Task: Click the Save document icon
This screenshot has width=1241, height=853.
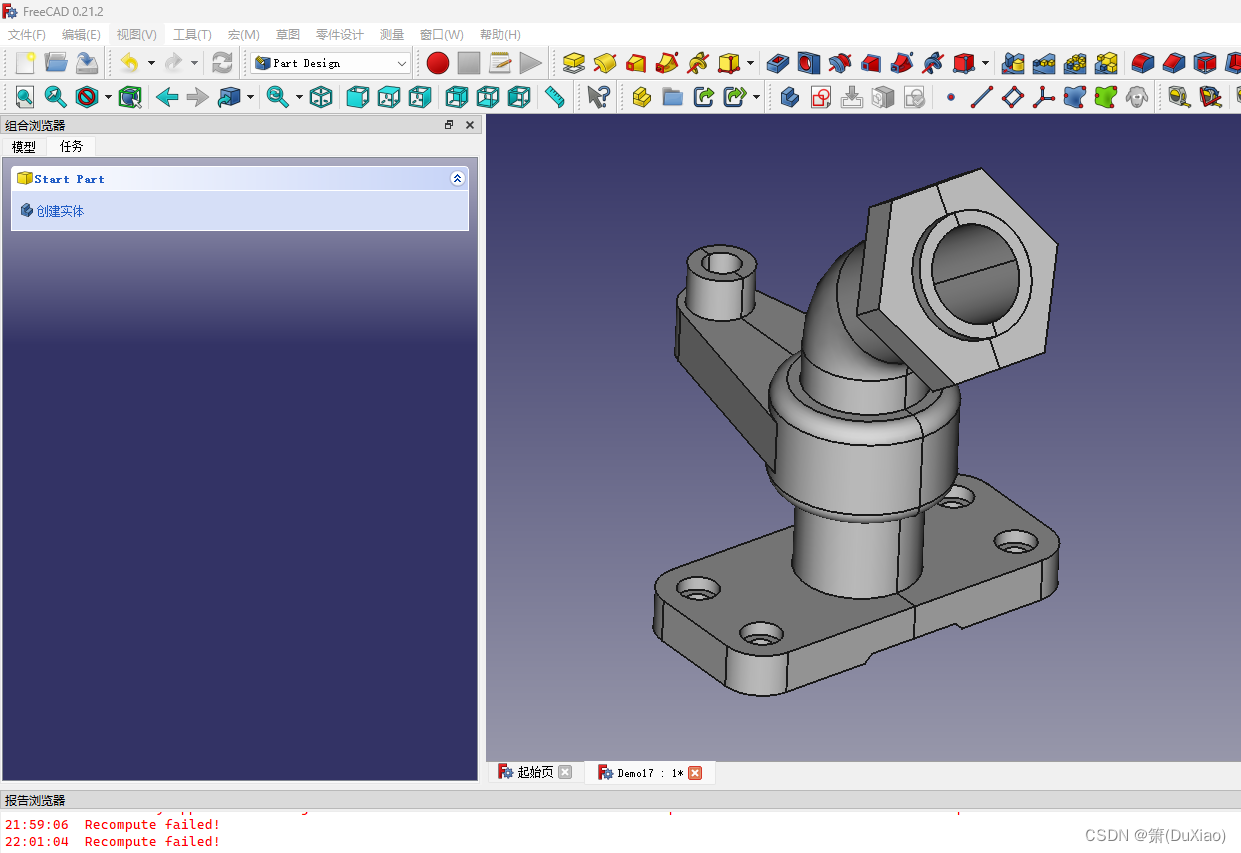Action: (87, 63)
